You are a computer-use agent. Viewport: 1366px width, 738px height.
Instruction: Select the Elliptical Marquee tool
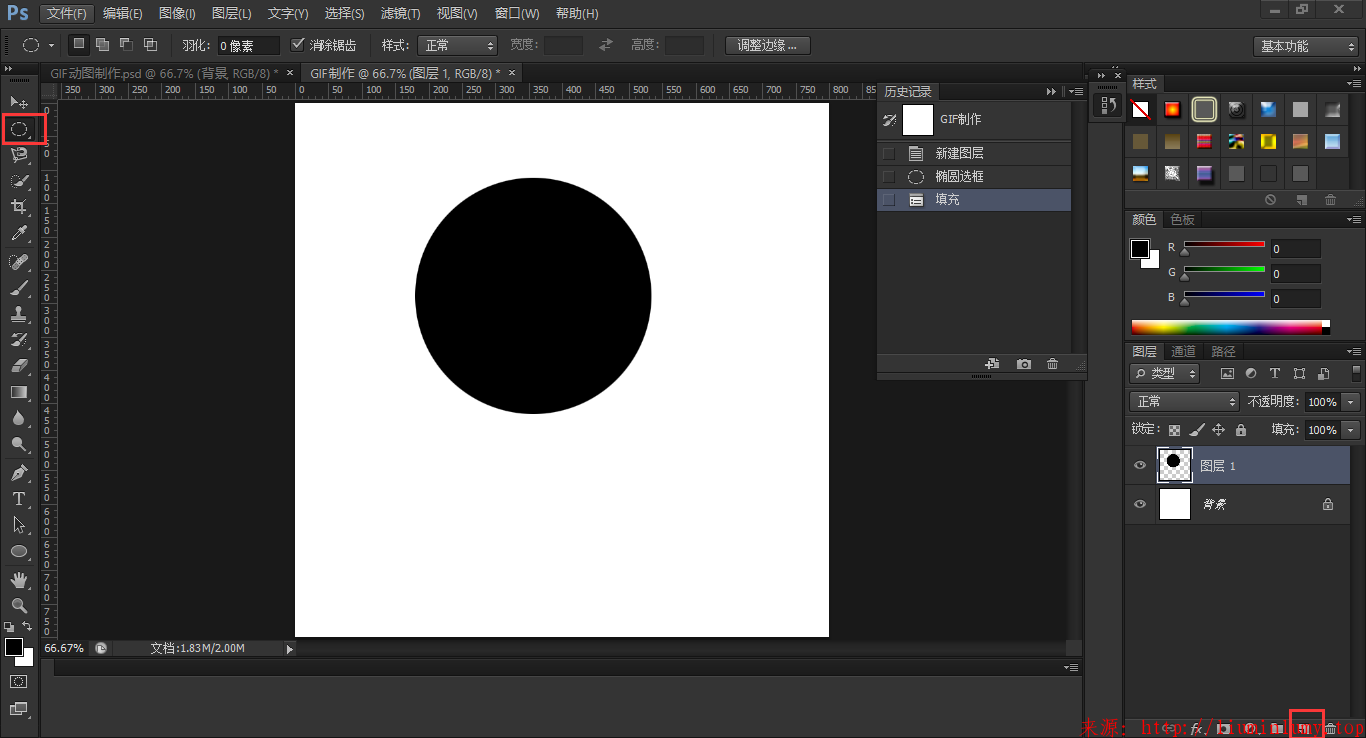[x=19, y=128]
